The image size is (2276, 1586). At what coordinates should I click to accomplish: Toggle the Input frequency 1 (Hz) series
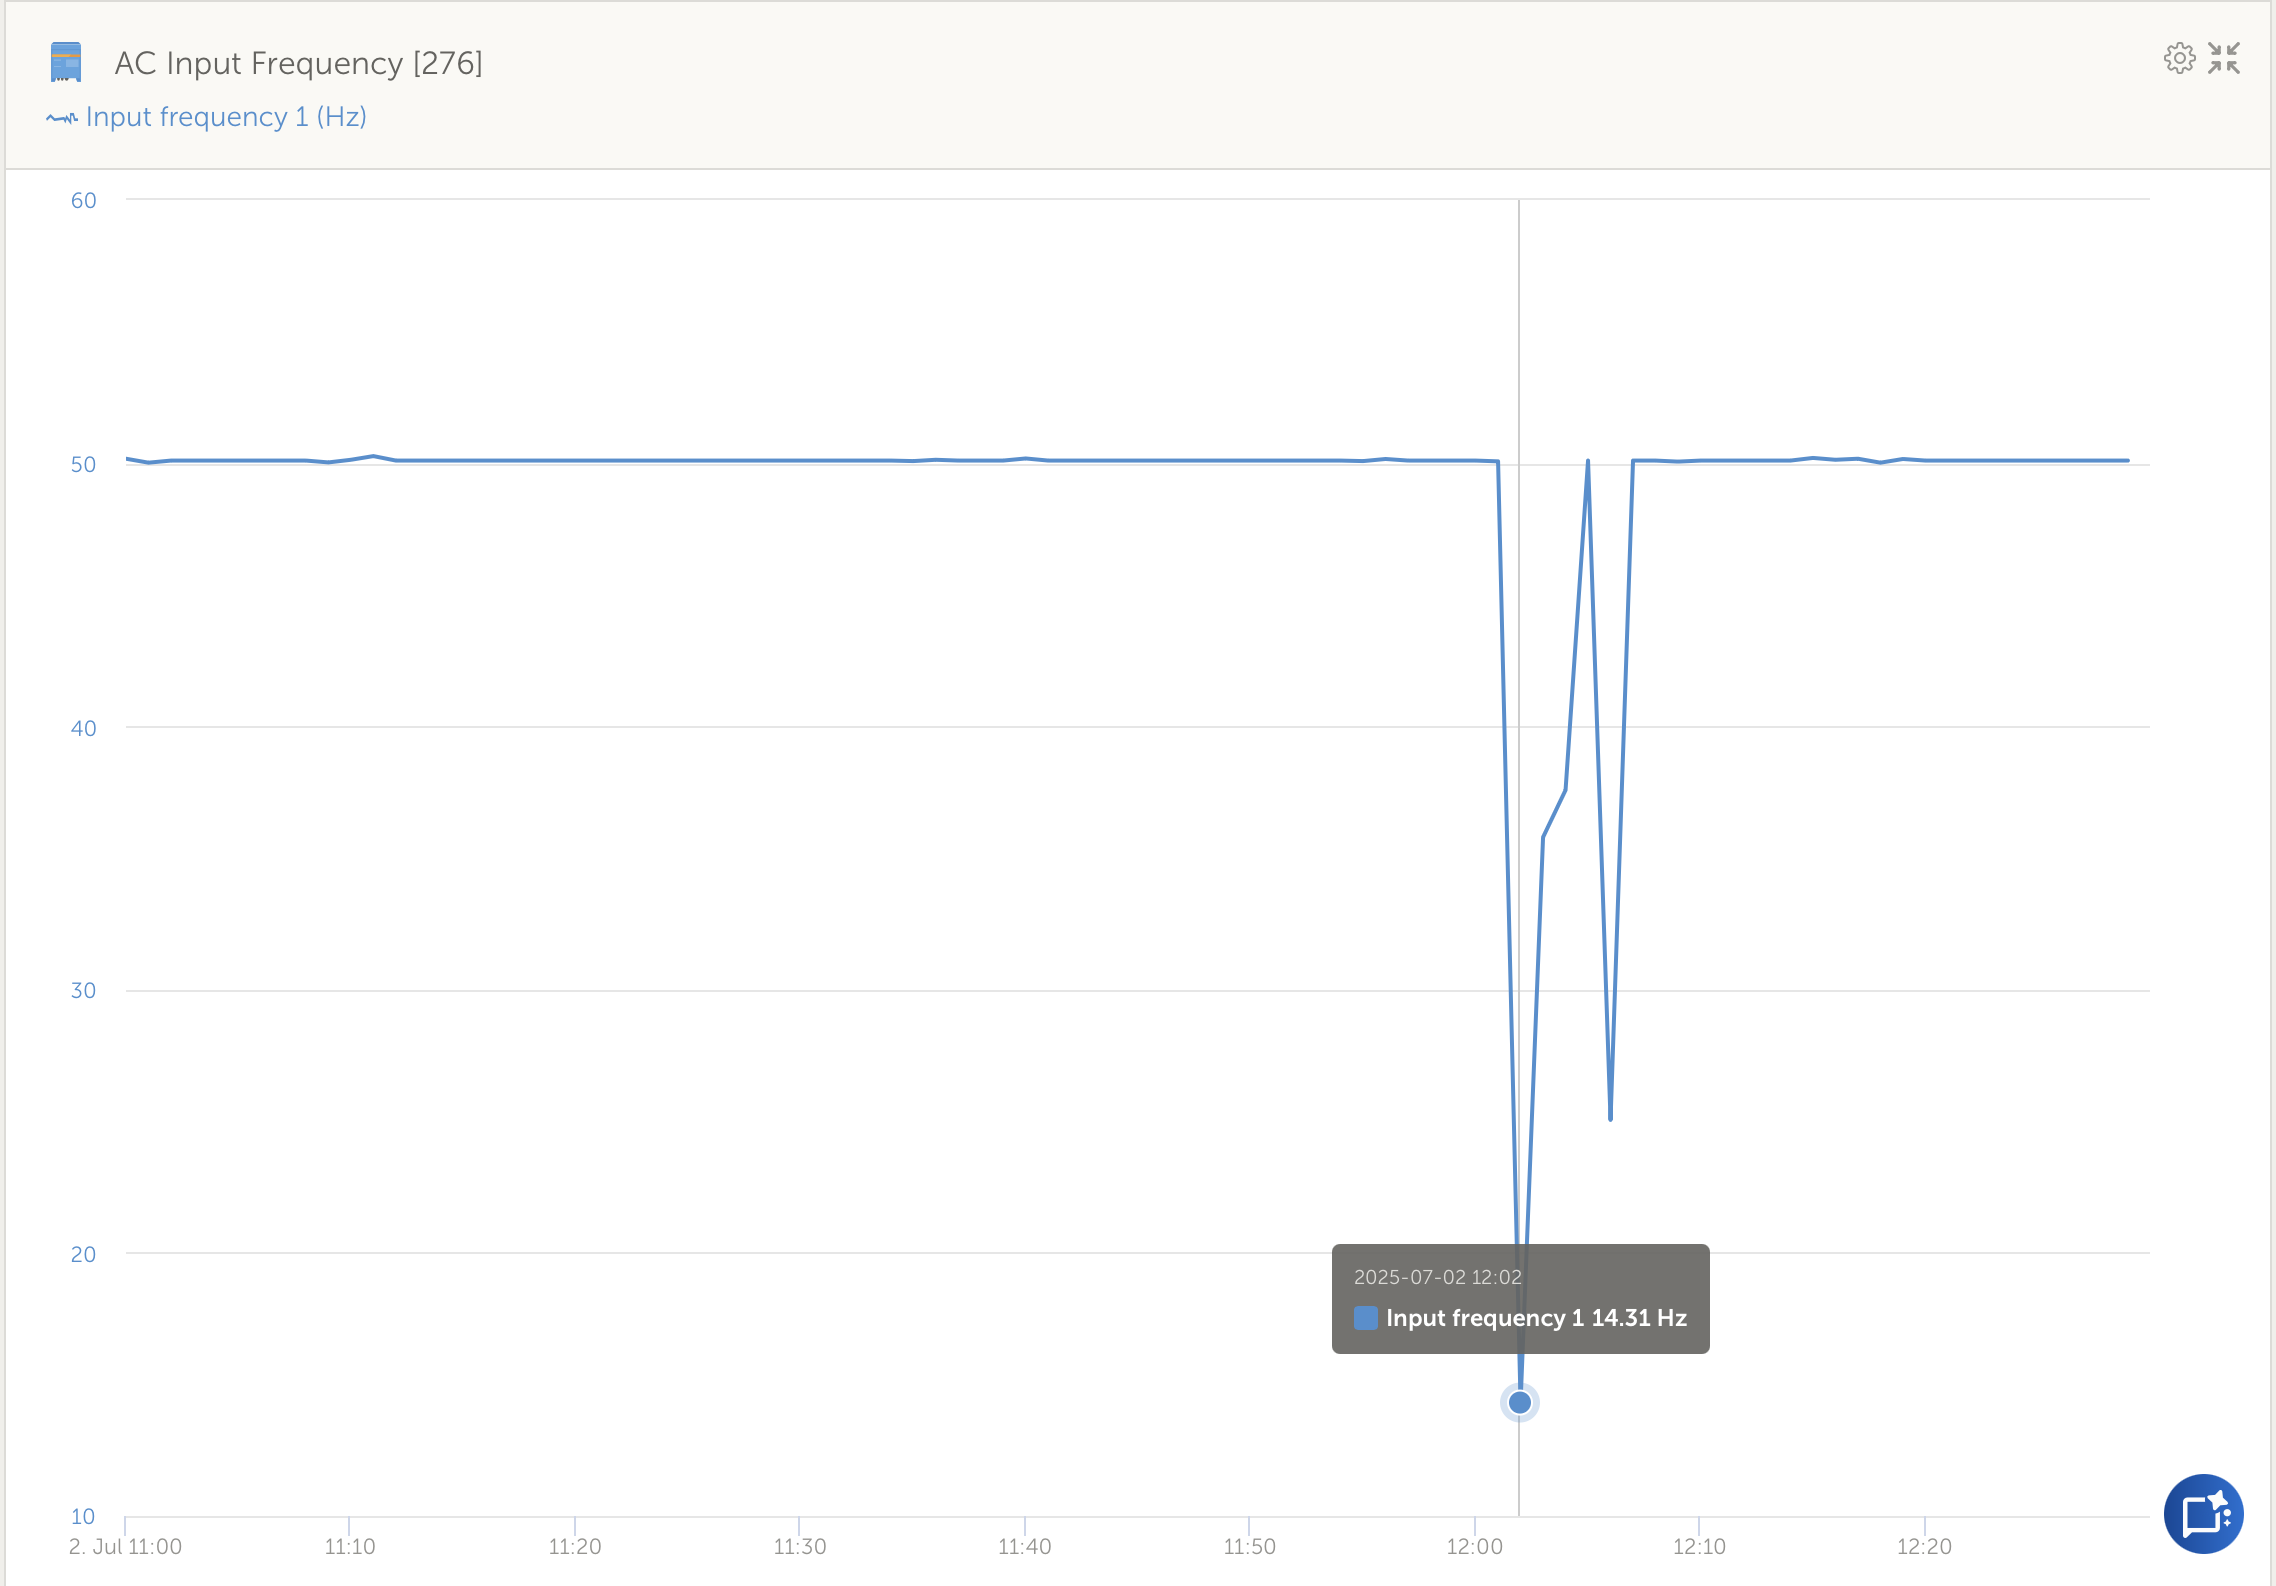pos(226,117)
